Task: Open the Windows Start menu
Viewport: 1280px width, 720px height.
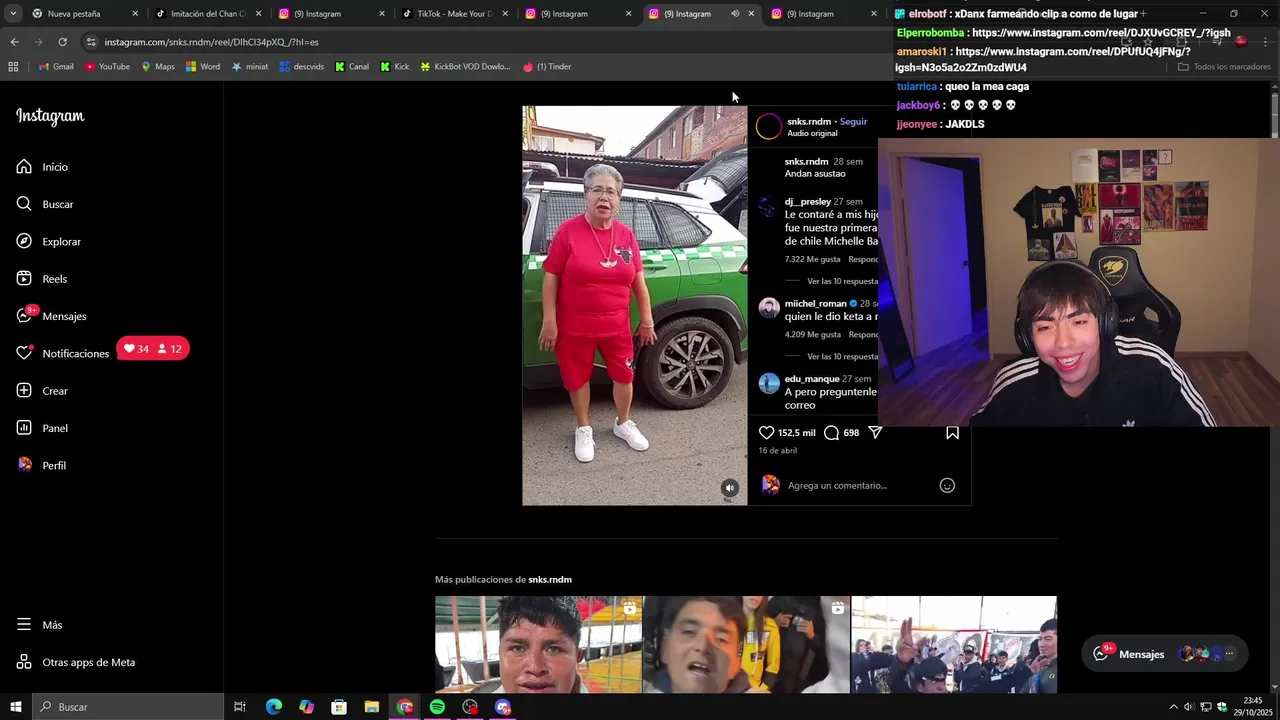Action: 15,707
